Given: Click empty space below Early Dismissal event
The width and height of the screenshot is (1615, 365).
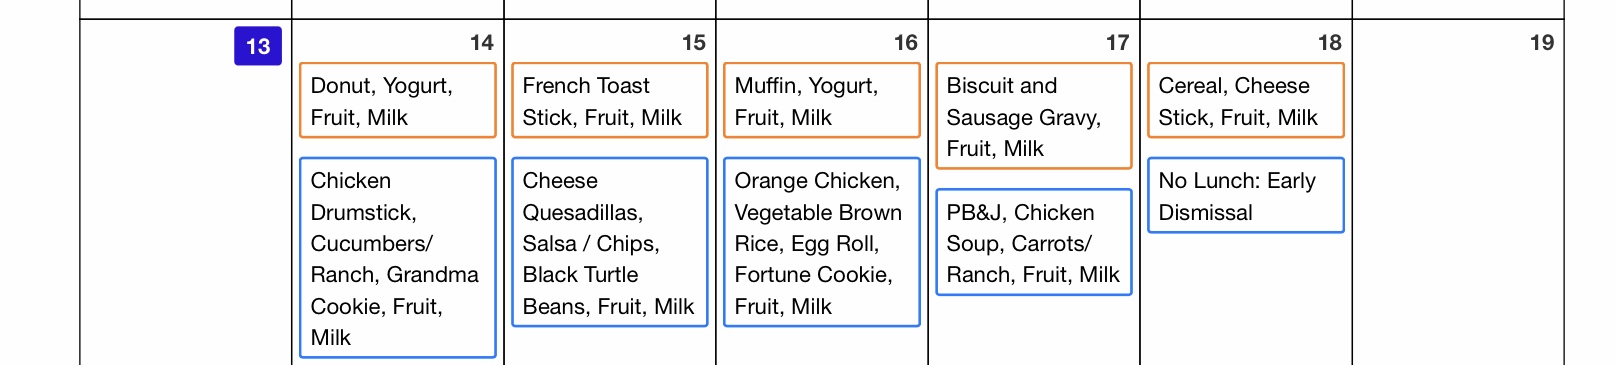Looking at the screenshot, I should 1246,300.
